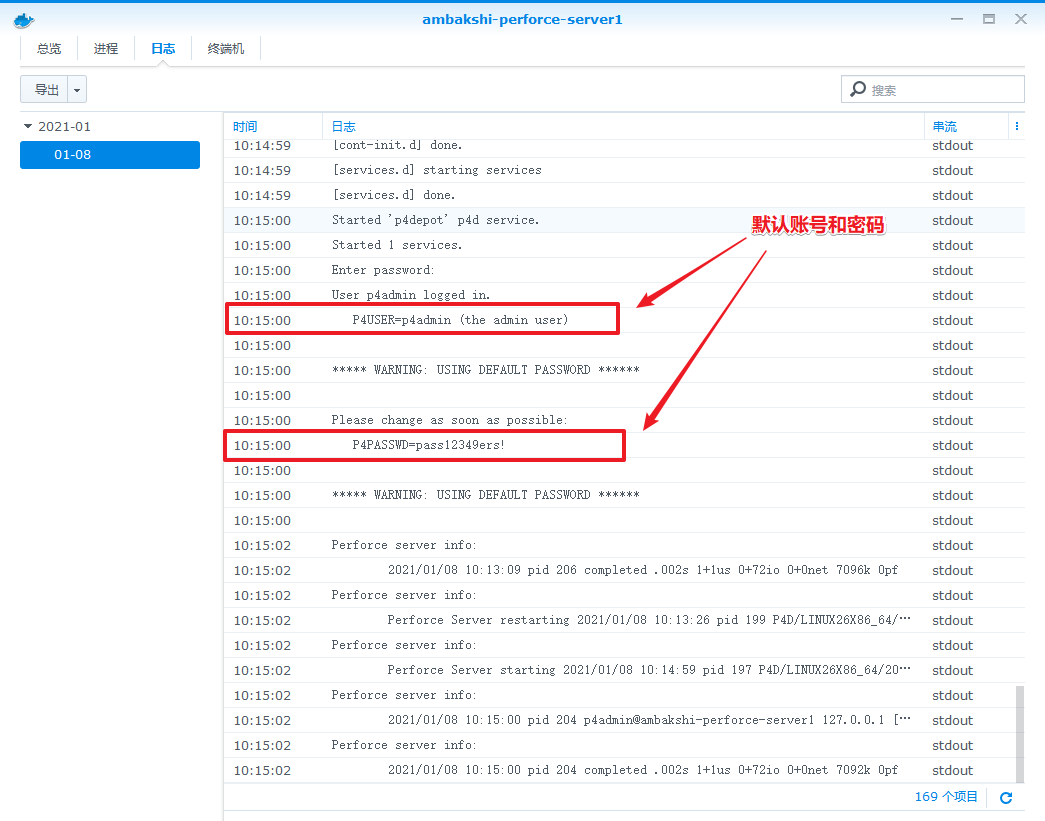Click the 169 个项目 item count

(x=946, y=797)
